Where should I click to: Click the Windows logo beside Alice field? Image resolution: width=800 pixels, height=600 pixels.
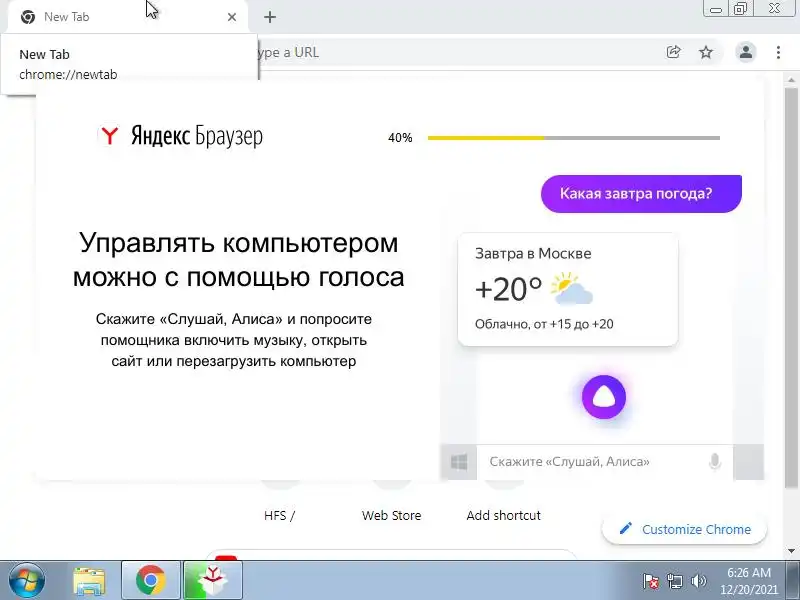(459, 462)
